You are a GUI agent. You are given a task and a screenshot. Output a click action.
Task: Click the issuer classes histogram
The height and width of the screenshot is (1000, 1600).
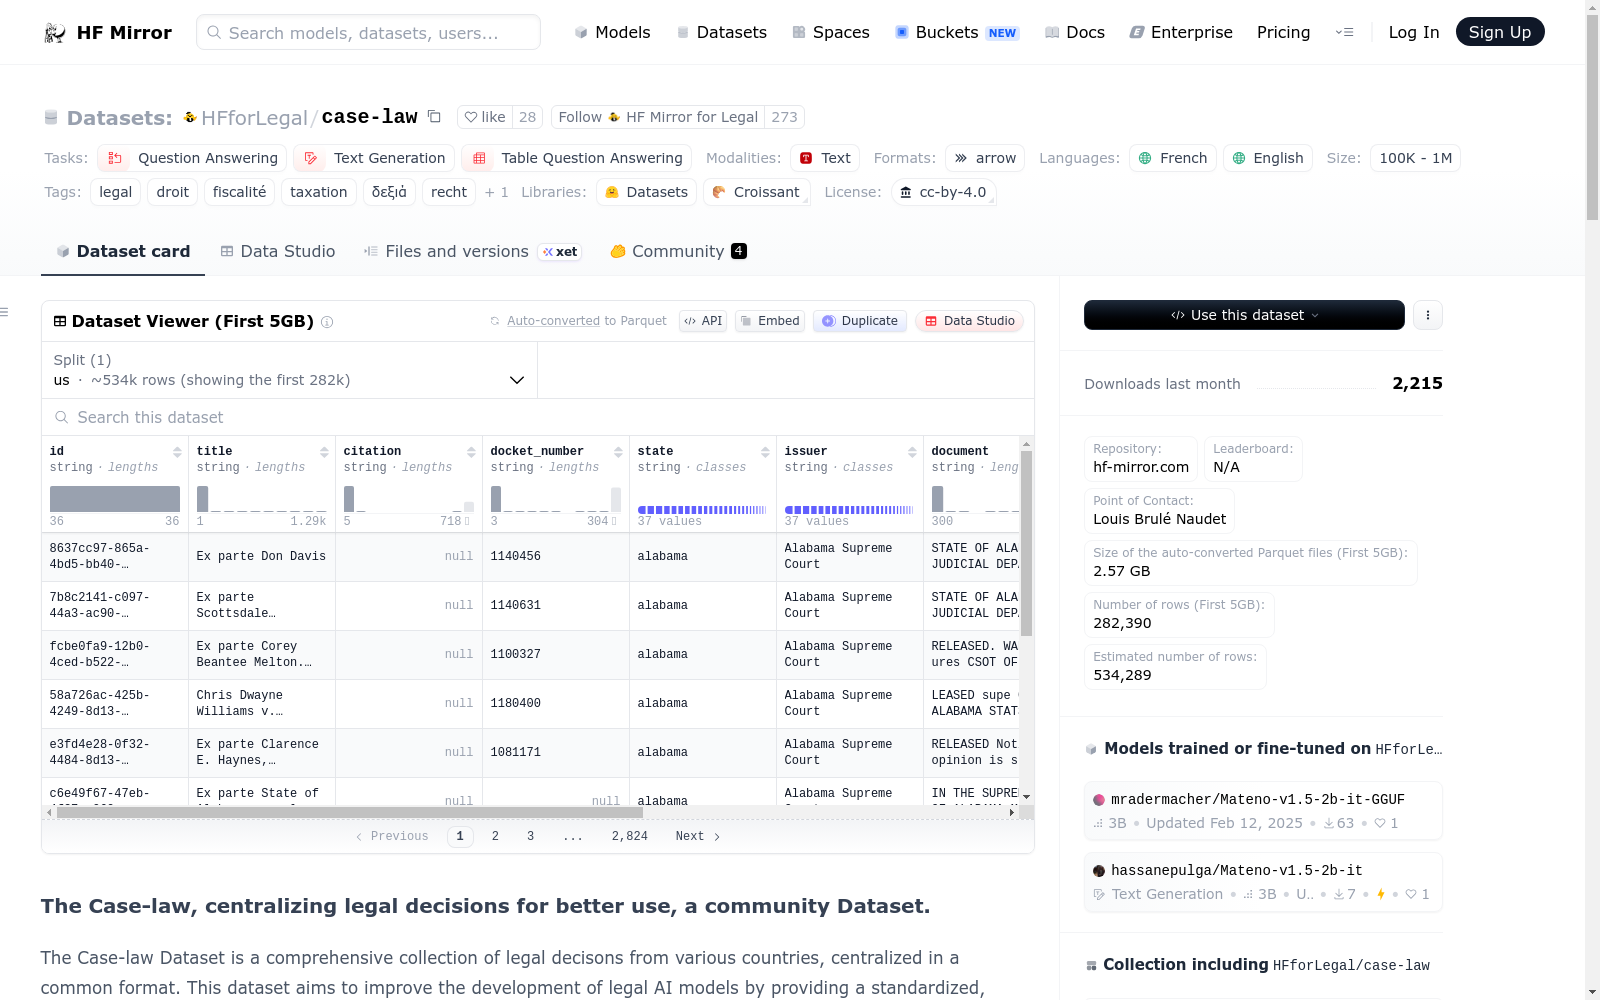click(x=849, y=510)
